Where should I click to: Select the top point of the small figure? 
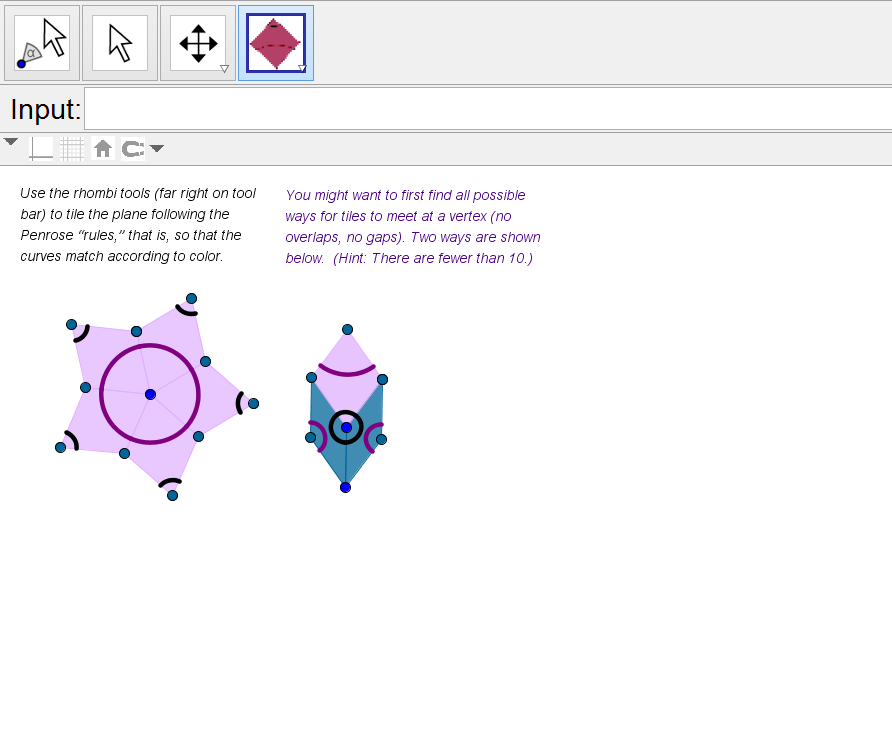(x=348, y=329)
